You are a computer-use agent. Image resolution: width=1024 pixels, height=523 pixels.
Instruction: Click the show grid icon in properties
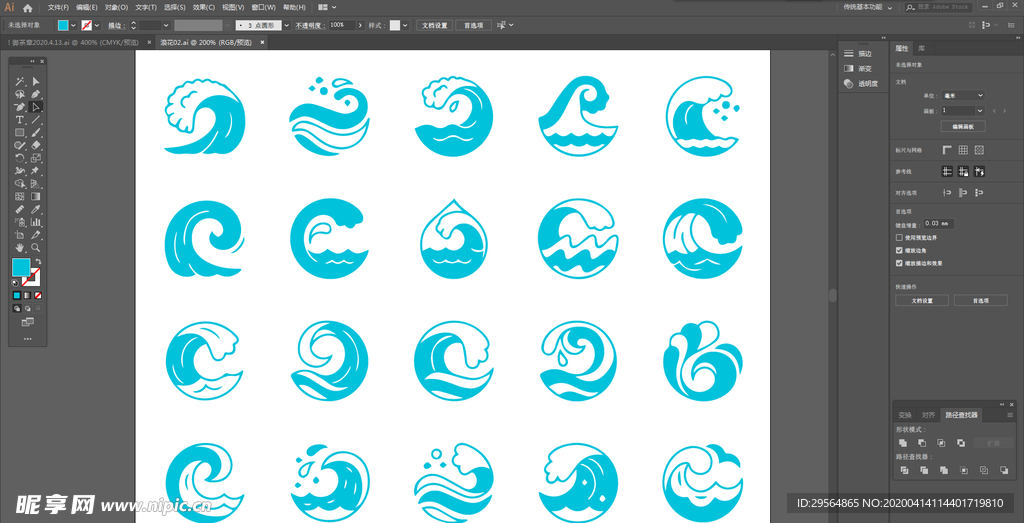coord(963,150)
